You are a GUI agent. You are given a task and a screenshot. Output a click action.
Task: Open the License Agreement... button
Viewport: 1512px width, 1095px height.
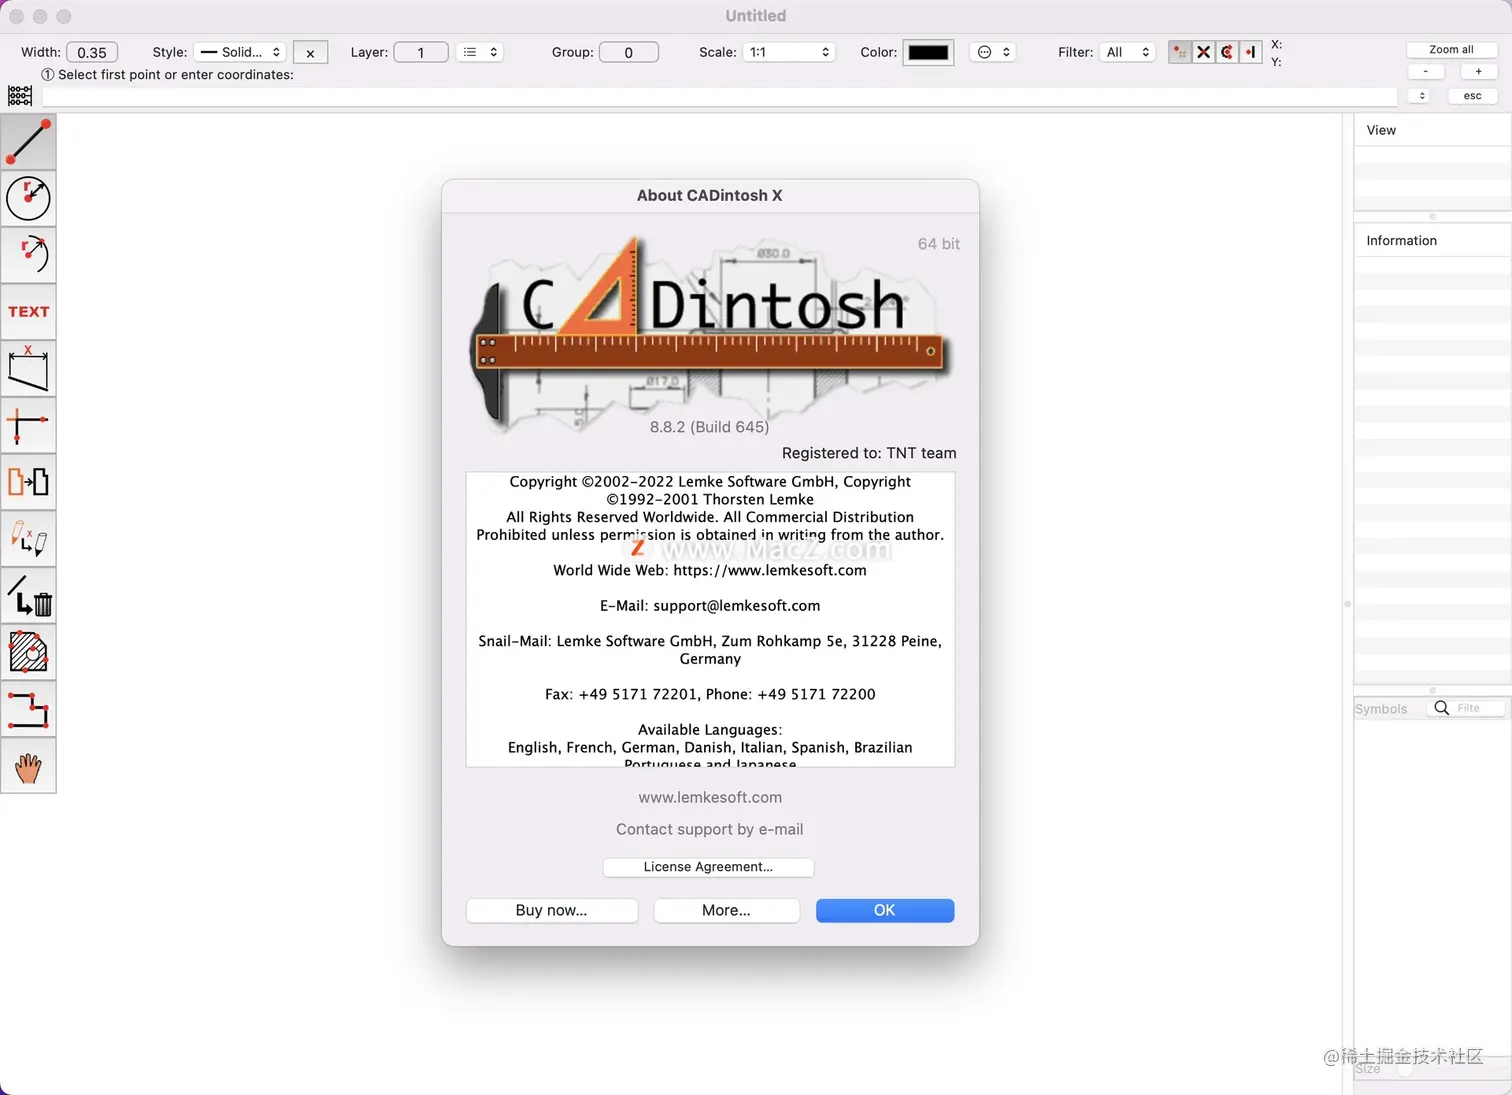coord(708,867)
